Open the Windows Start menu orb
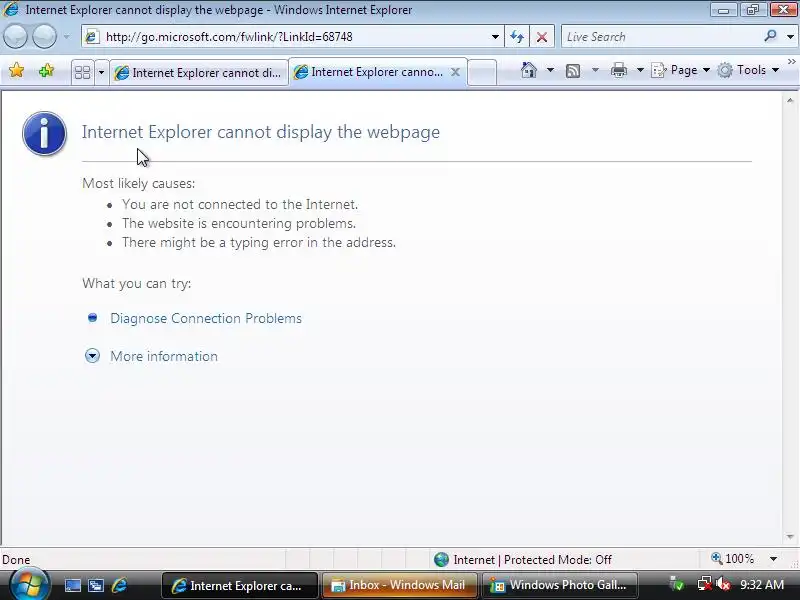Viewport: 800px width, 600px height. click(29, 585)
